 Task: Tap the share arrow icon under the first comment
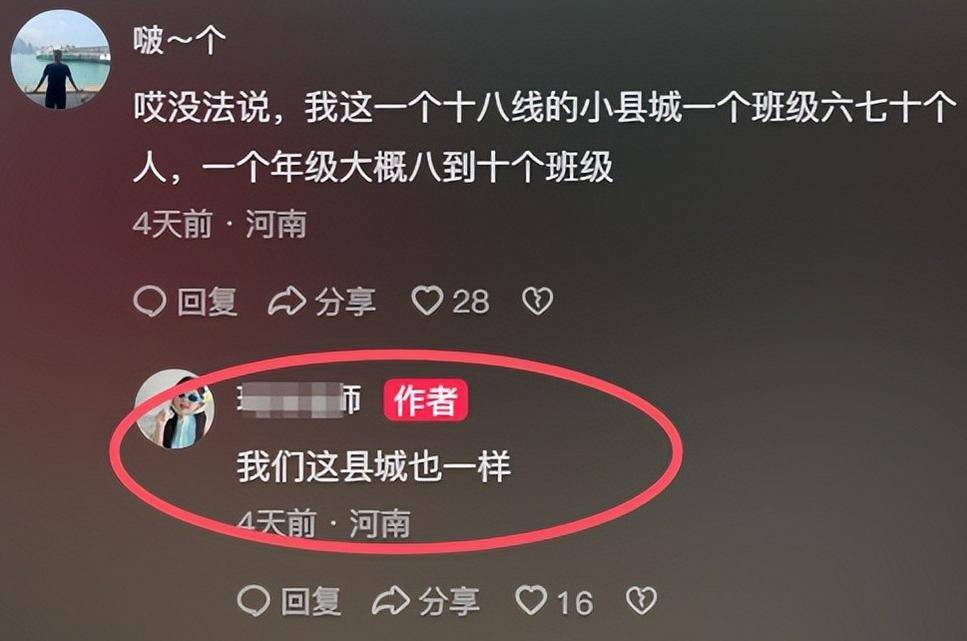point(287,302)
